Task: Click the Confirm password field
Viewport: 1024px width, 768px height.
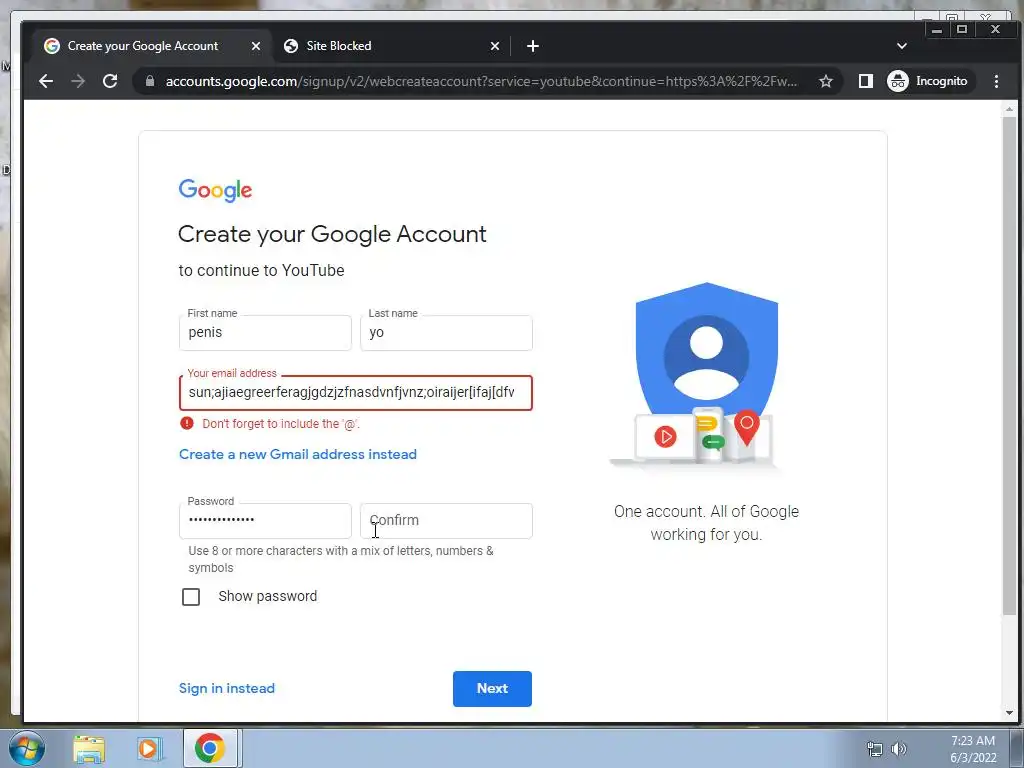Action: pyautogui.click(x=446, y=520)
